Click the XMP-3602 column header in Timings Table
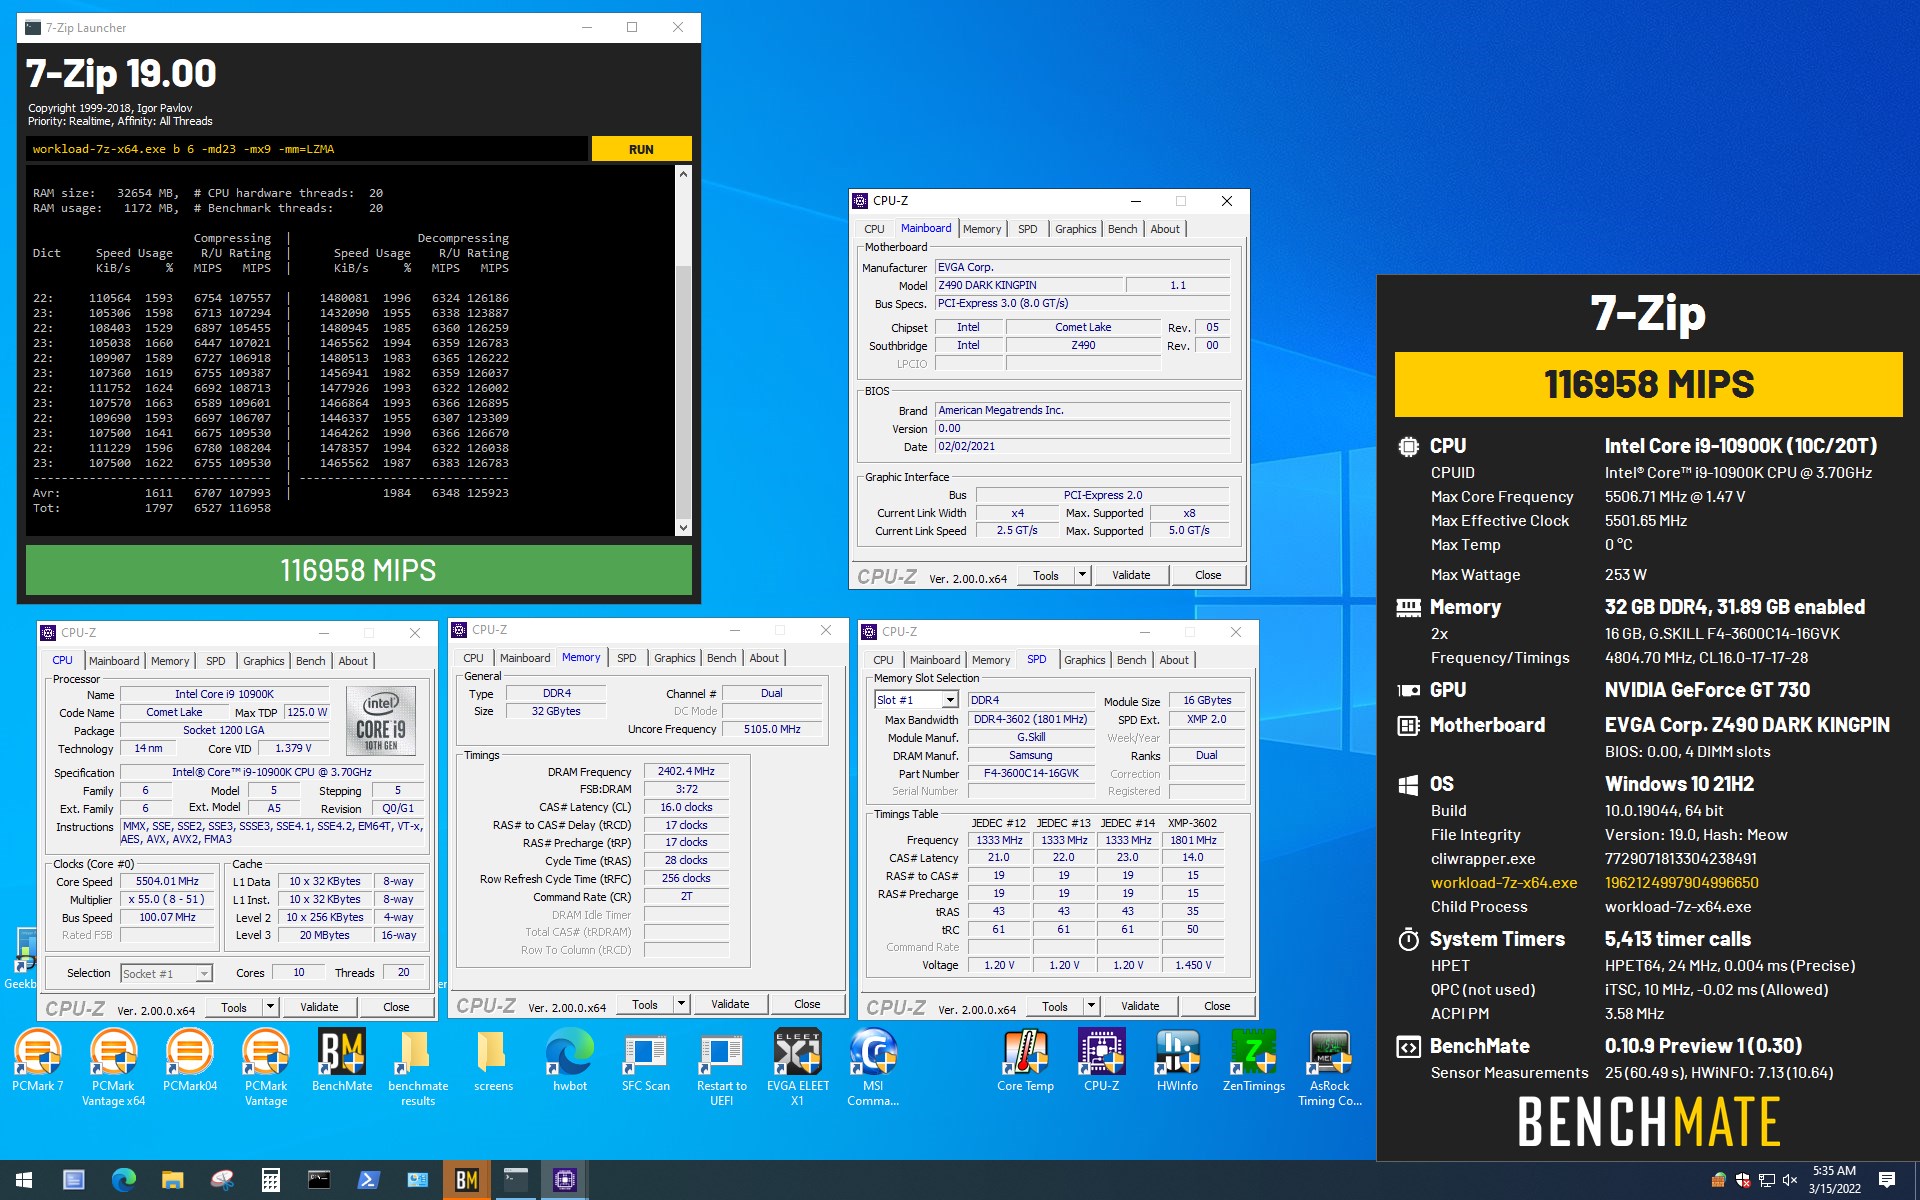This screenshot has width=1920, height=1200. click(1192, 823)
